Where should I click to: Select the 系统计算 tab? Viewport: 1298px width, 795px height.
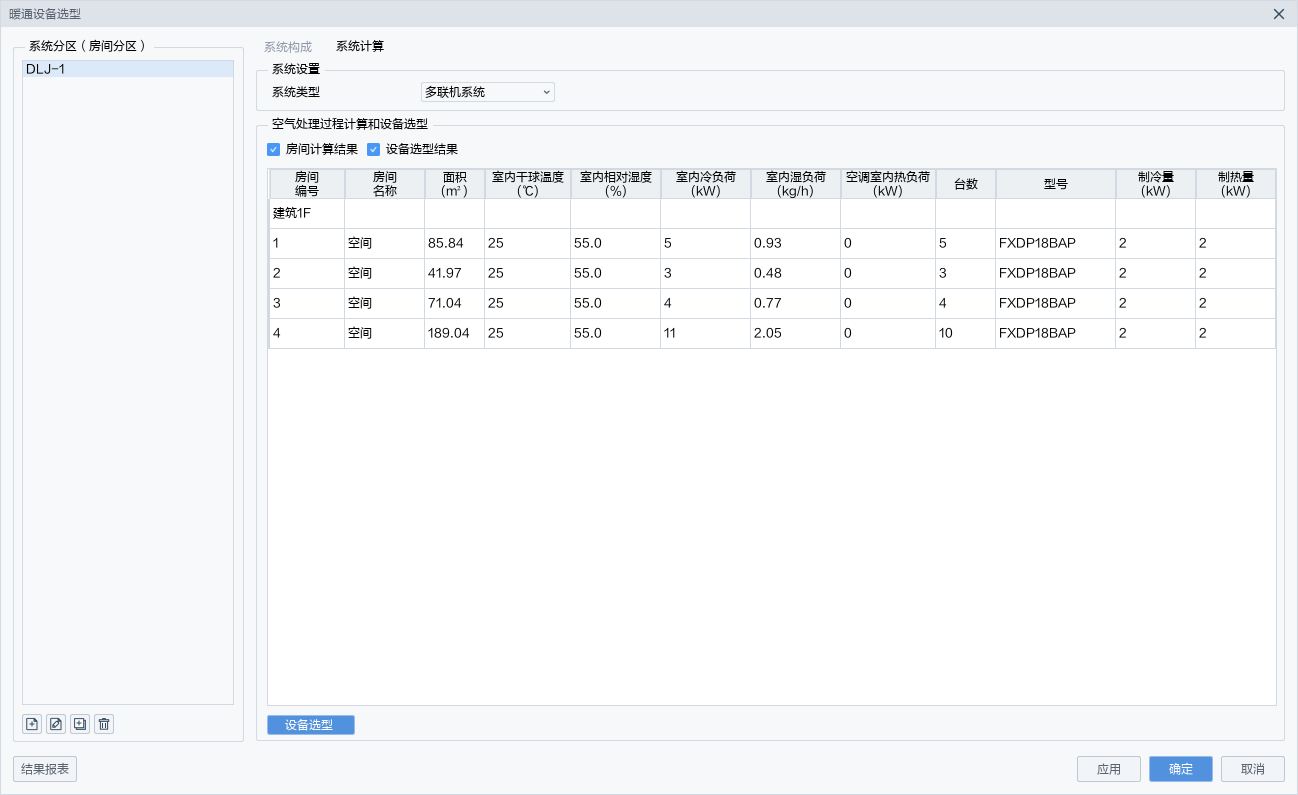click(360, 47)
